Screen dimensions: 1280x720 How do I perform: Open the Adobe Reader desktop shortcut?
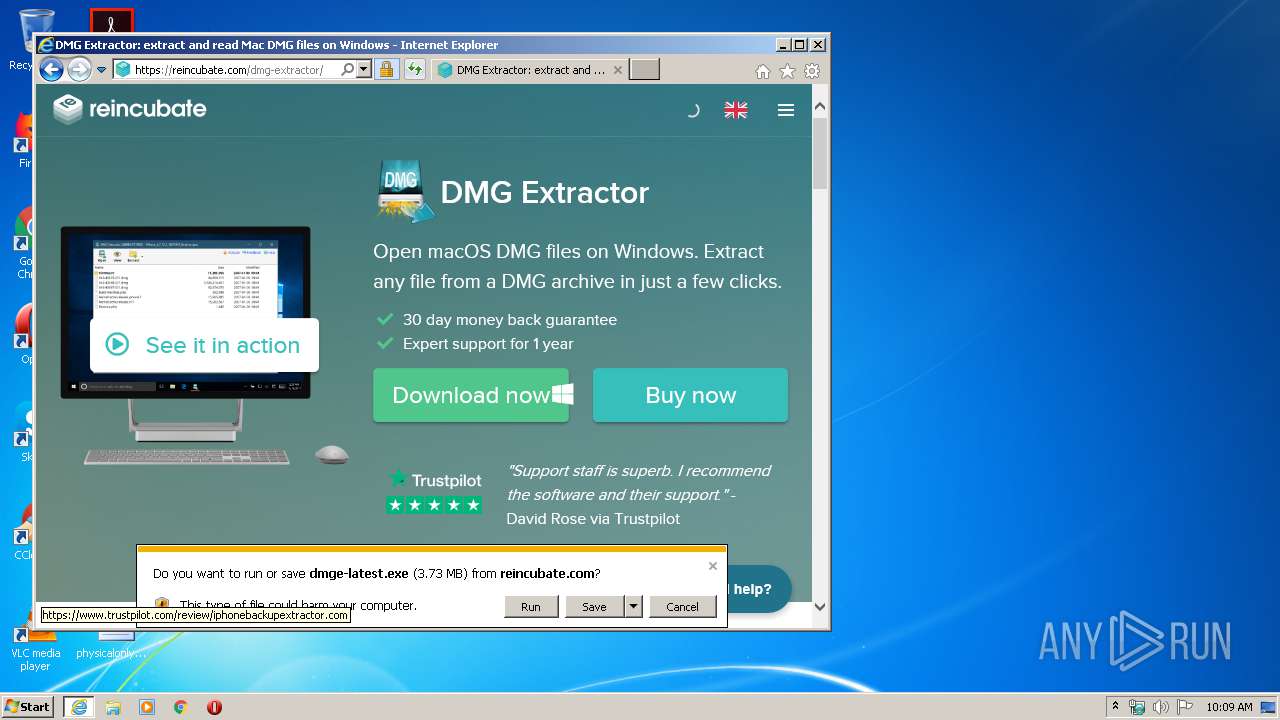pyautogui.click(x=112, y=20)
